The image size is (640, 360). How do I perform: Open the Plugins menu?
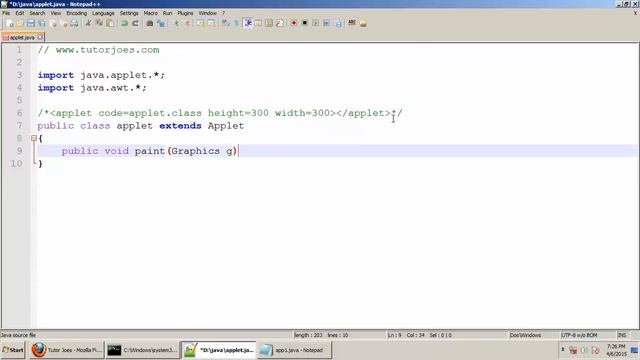pyautogui.click(x=185, y=13)
